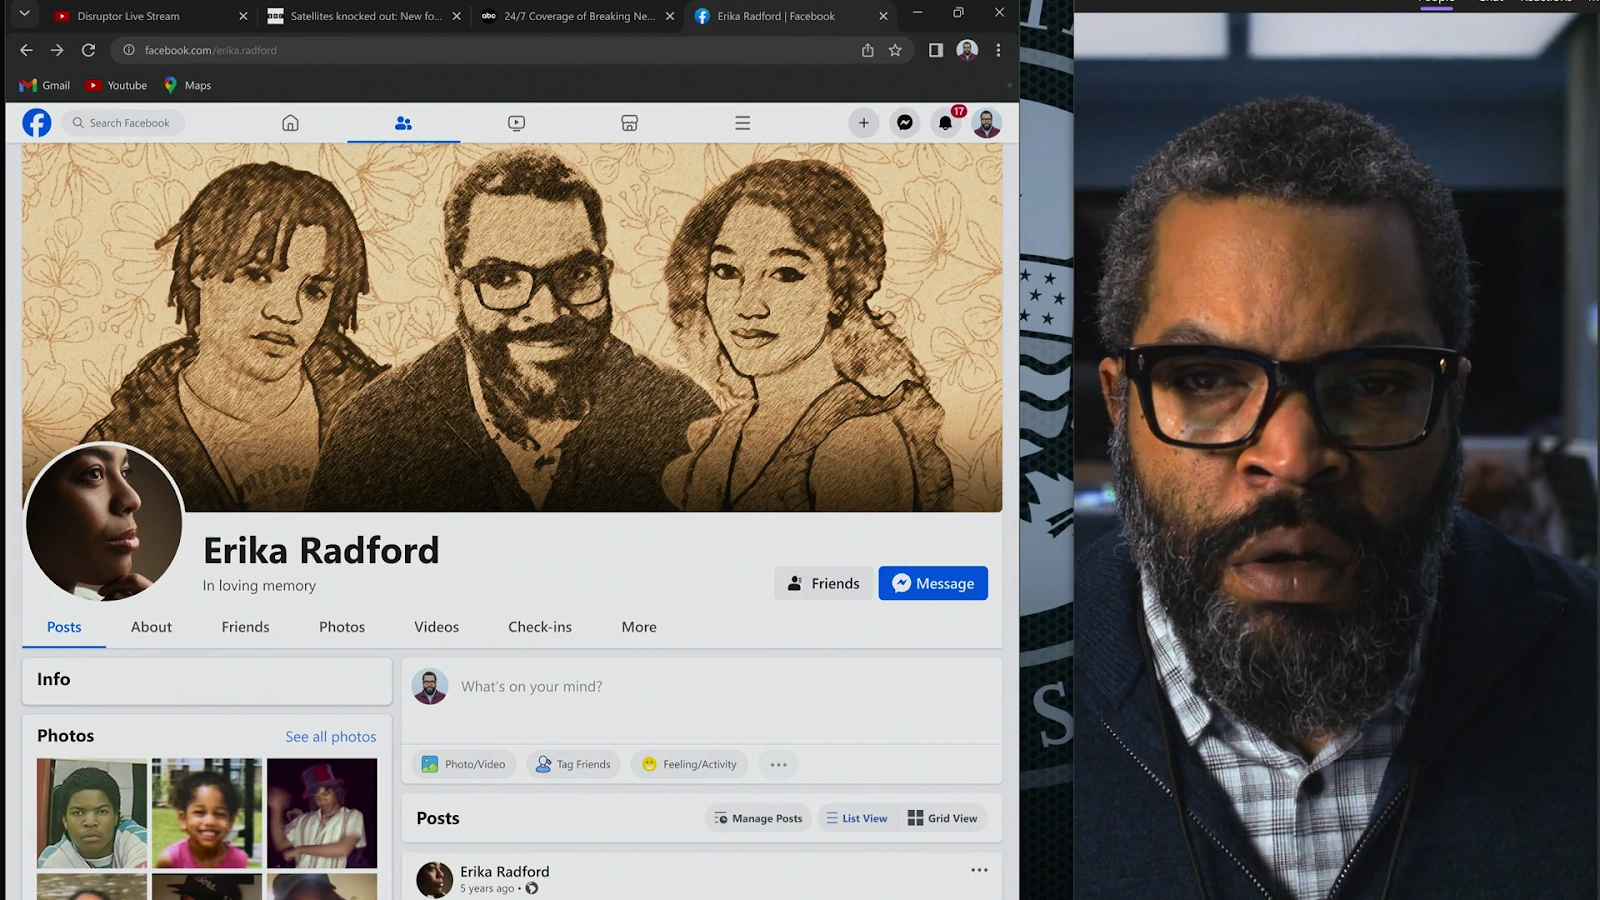Open the Watch video icon

pos(516,123)
